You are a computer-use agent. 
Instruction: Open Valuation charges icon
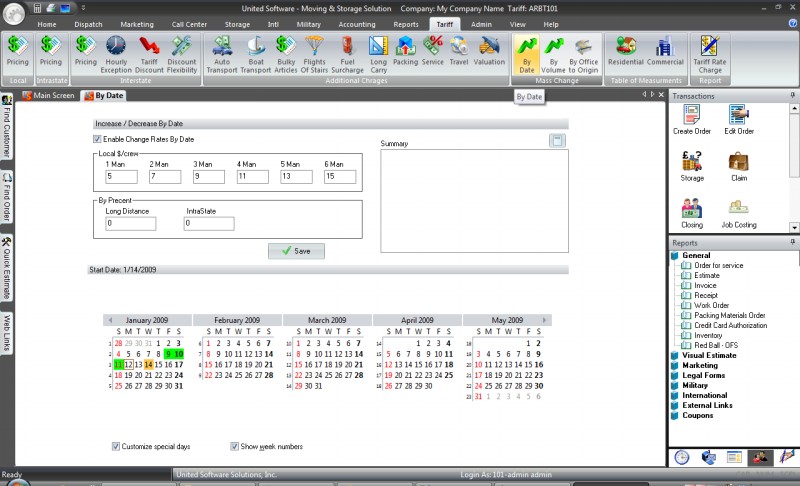[x=489, y=51]
